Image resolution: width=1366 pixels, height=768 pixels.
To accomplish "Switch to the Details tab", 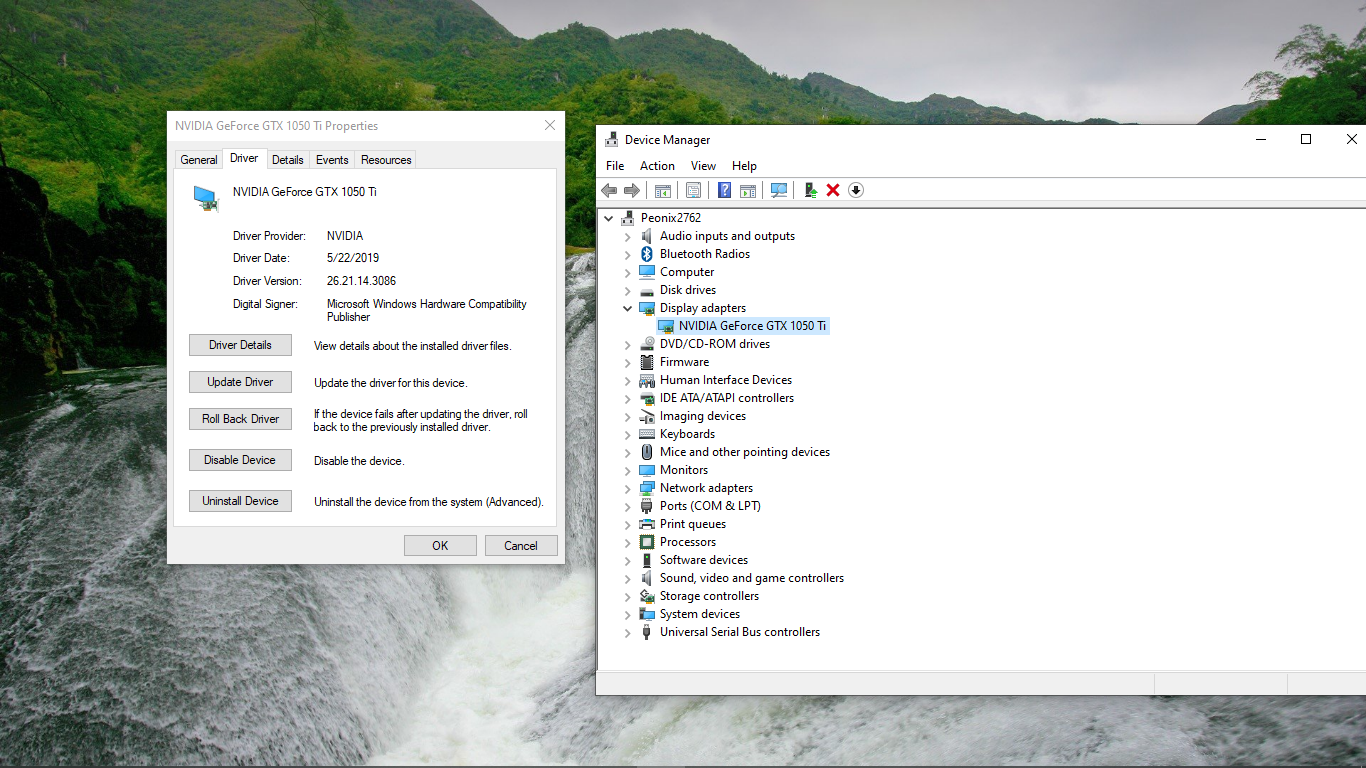I will (288, 160).
